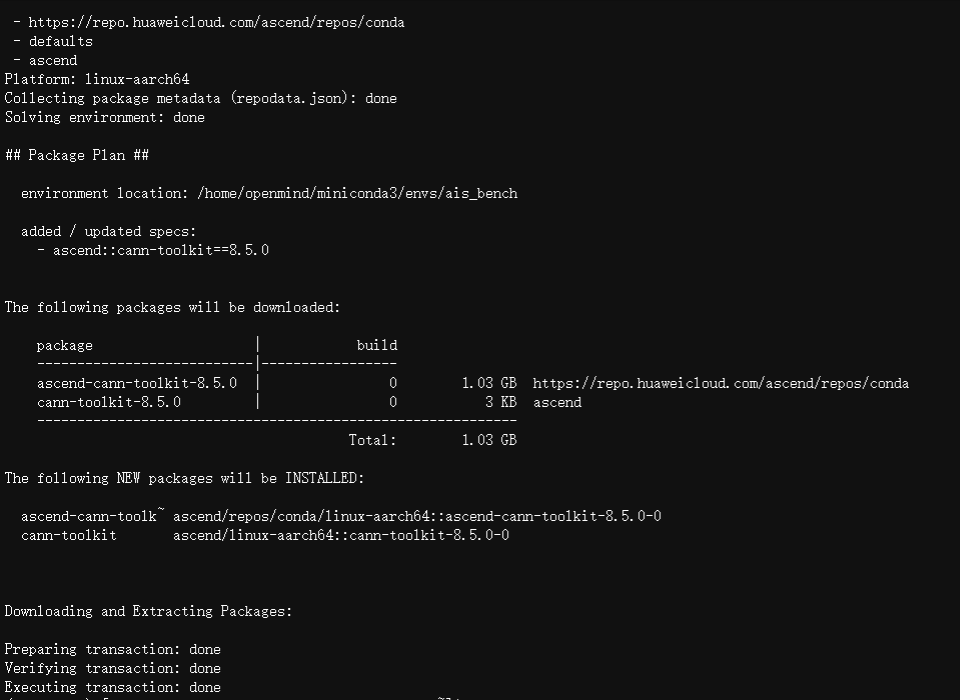Screen dimensions: 960x700
Task: Click the "Preparing transaction: done" line
Action: [x=112, y=649]
